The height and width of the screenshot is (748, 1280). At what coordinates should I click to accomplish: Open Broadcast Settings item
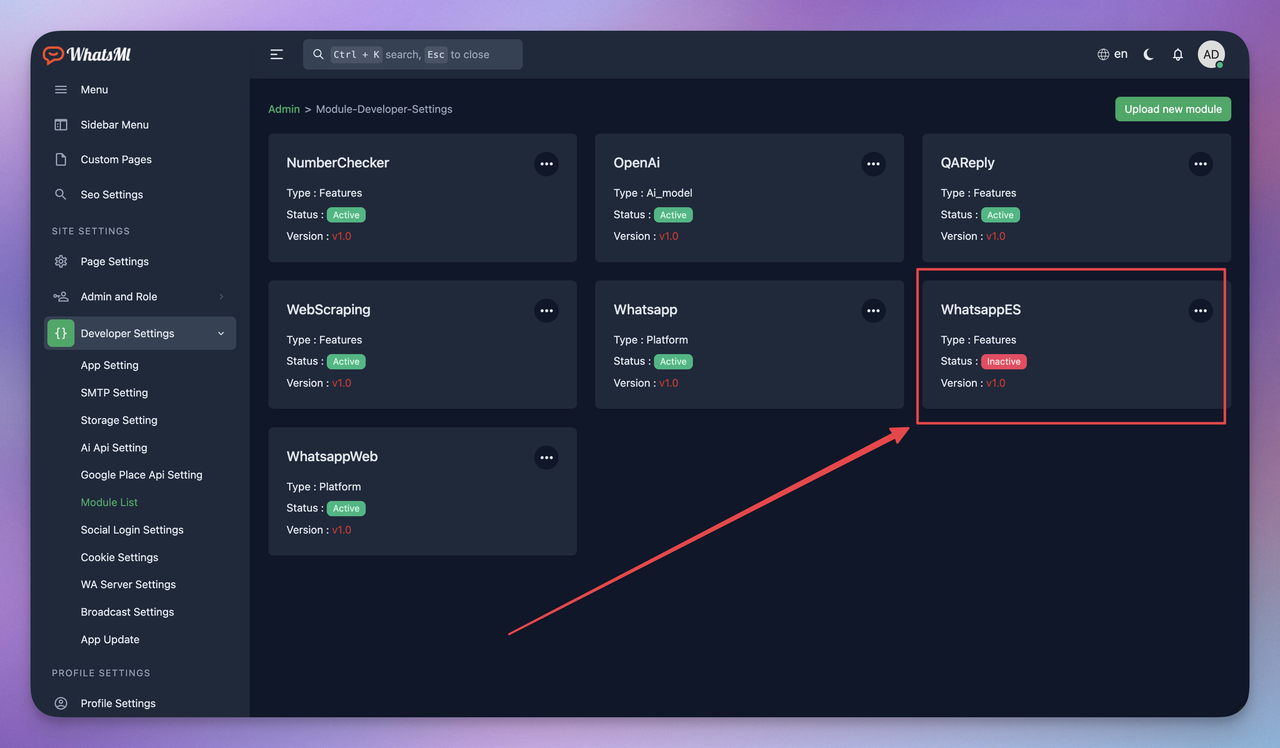point(127,612)
